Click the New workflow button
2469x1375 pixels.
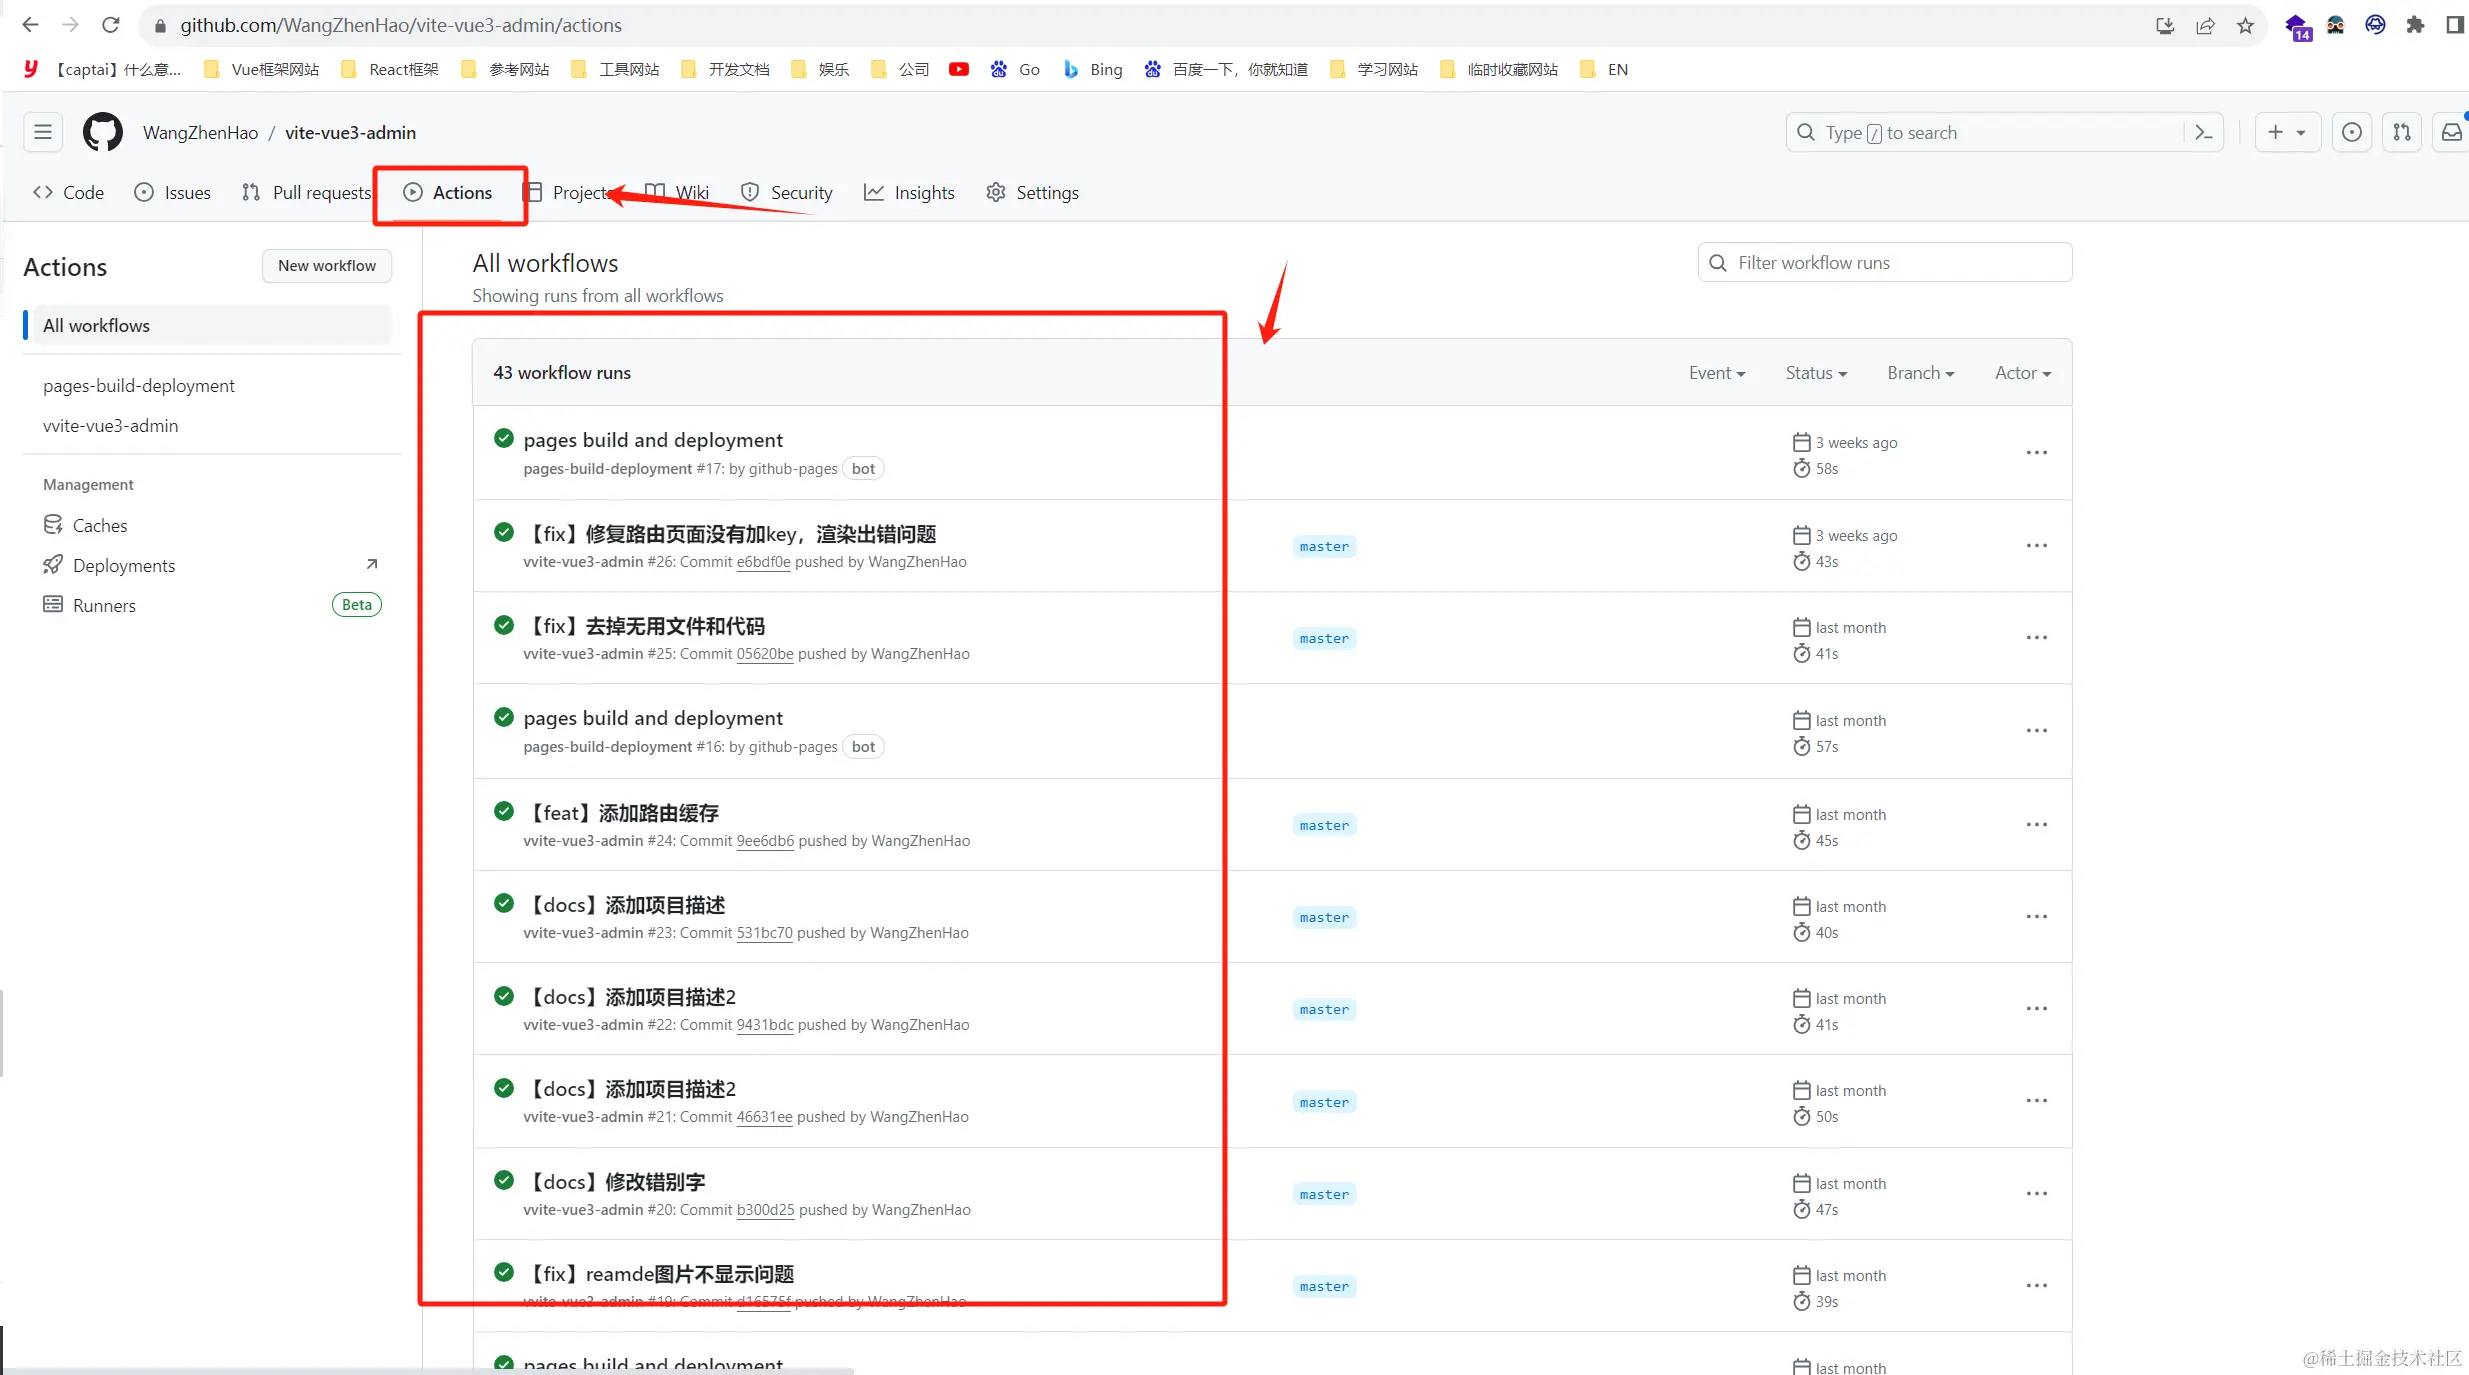pyautogui.click(x=326, y=266)
